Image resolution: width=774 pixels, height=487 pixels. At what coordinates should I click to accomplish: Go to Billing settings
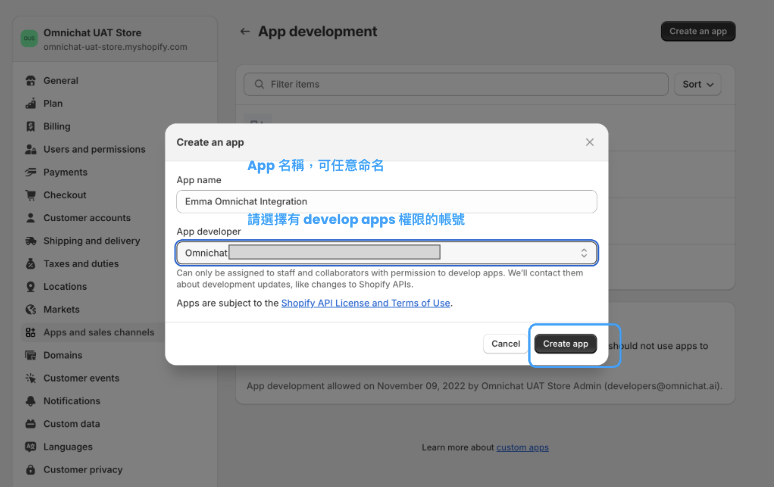tap(57, 126)
